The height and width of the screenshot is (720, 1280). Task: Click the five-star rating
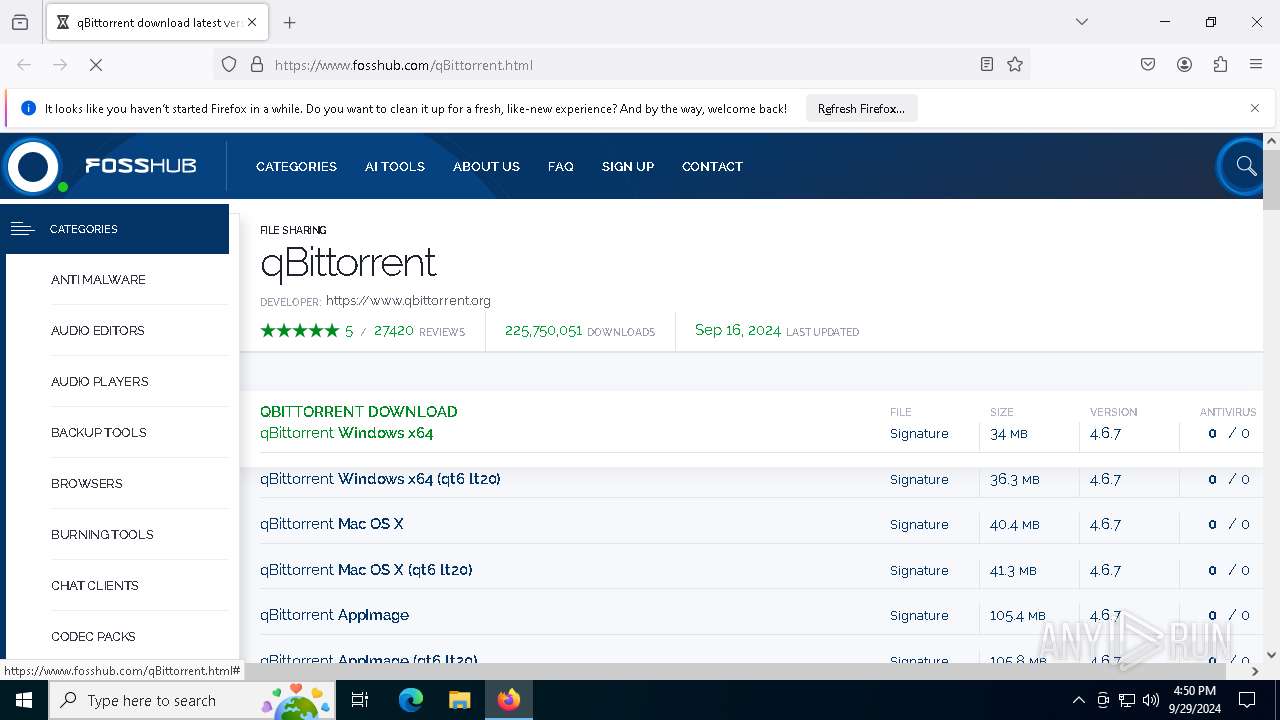coord(300,331)
